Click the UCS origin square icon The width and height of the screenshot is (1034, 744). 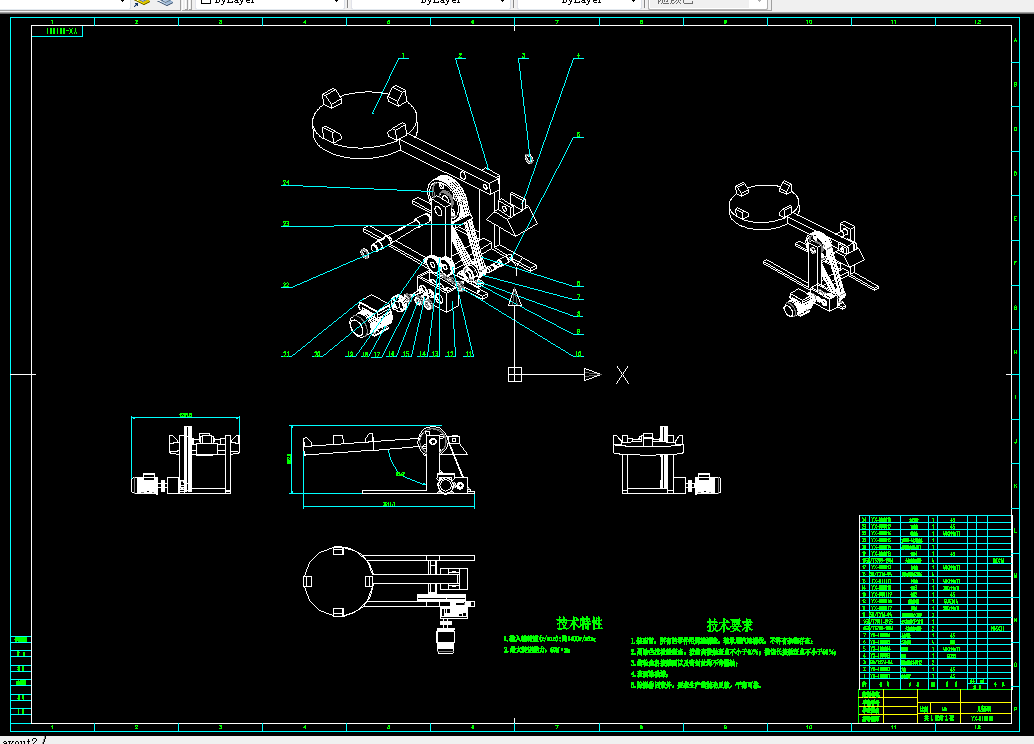(515, 375)
